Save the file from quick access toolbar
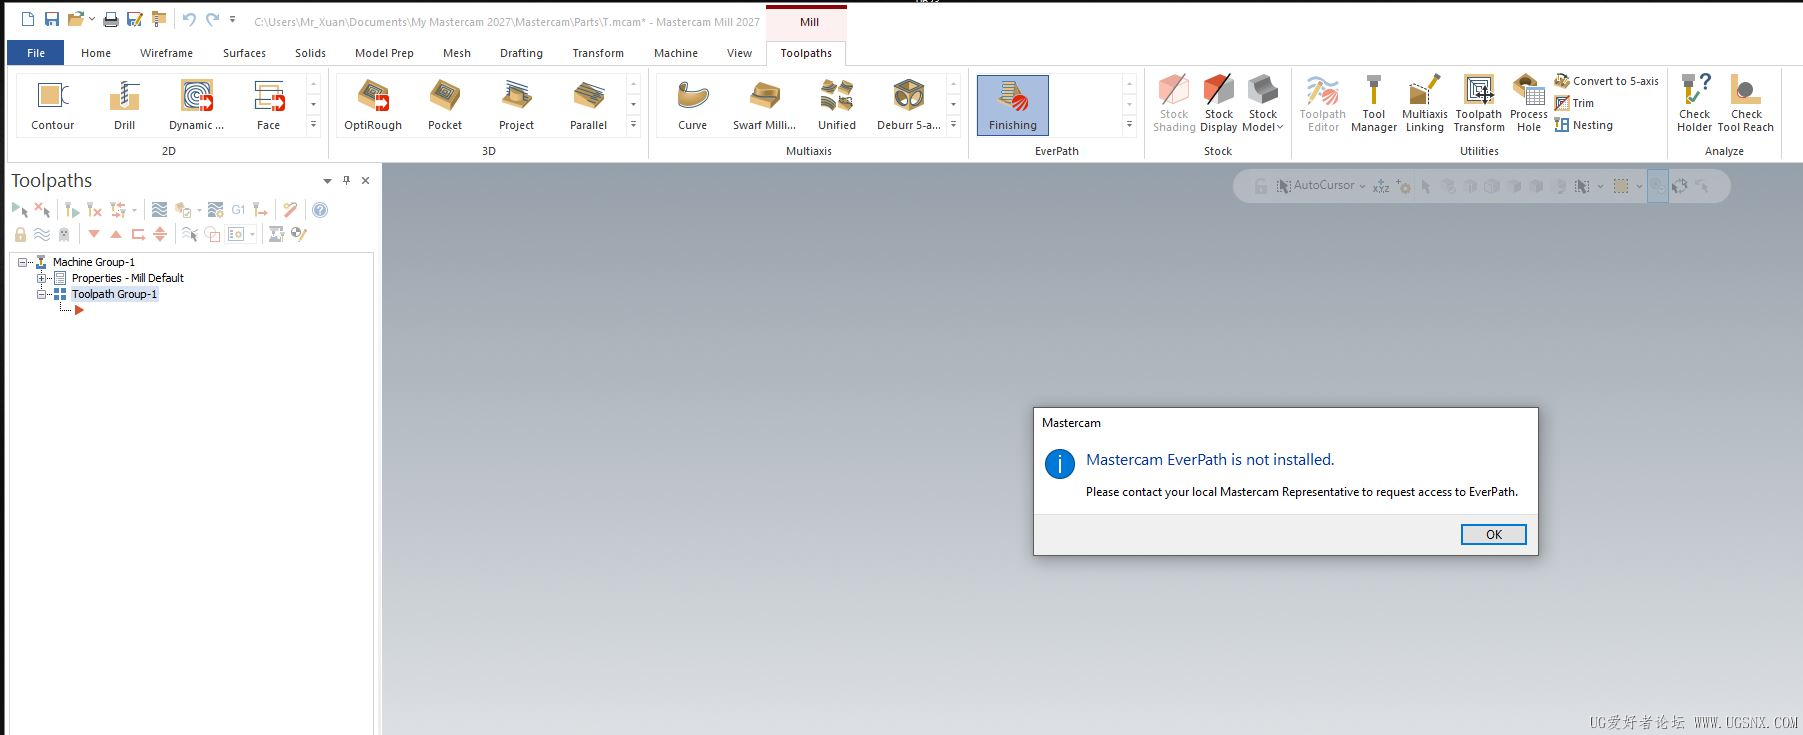 51,19
